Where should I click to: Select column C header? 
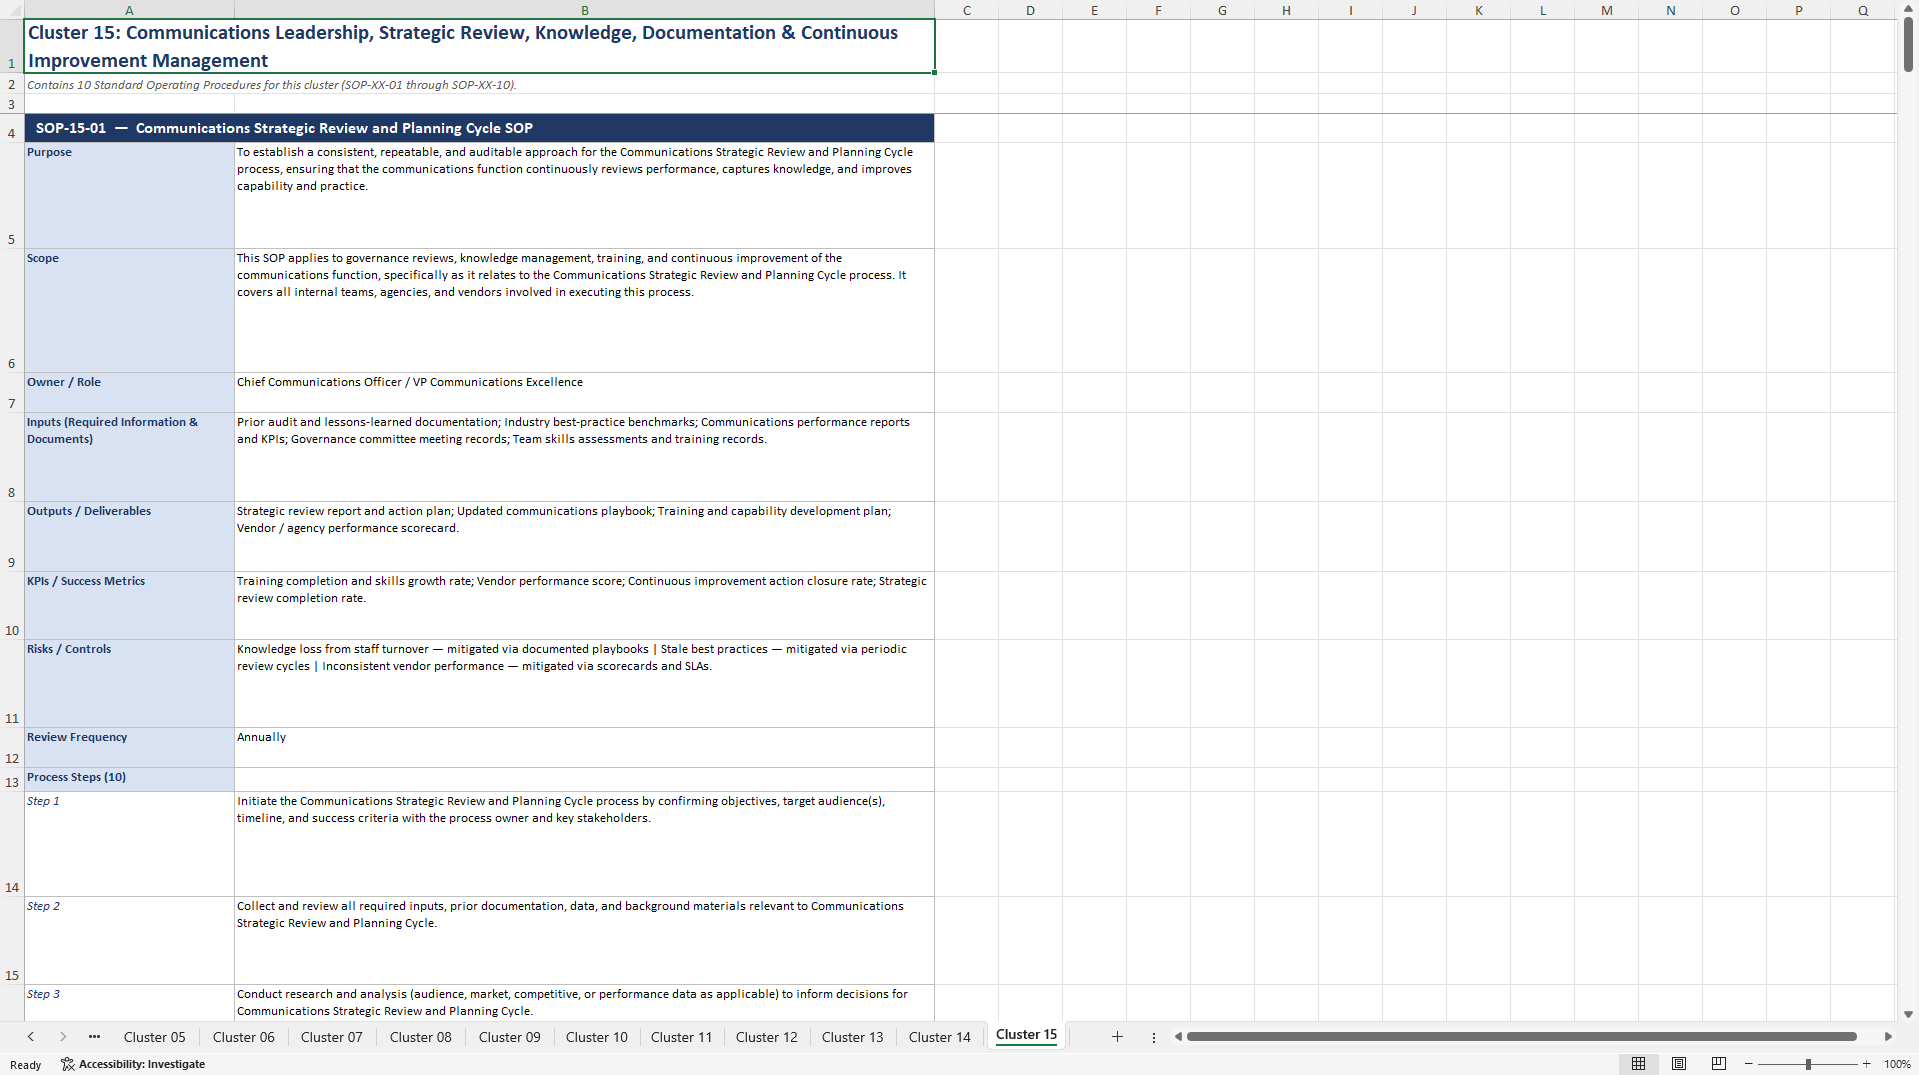click(x=967, y=10)
